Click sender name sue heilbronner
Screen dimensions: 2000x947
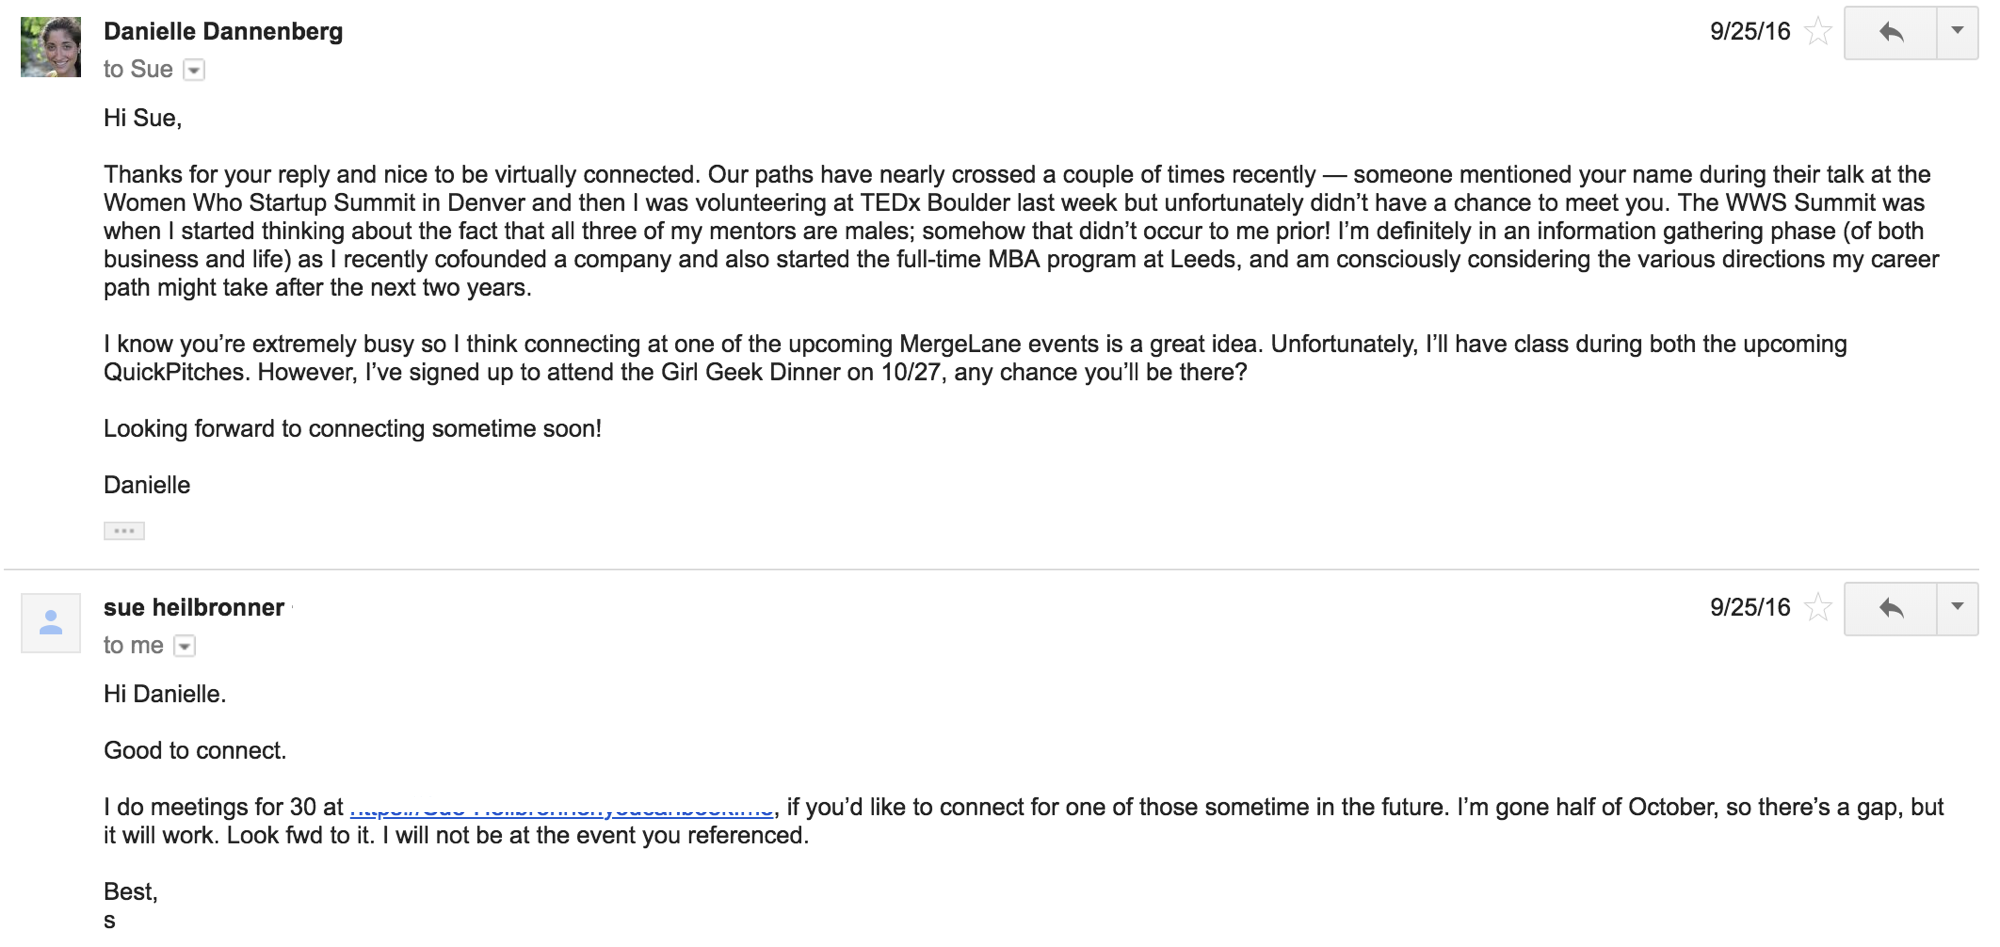tap(194, 608)
